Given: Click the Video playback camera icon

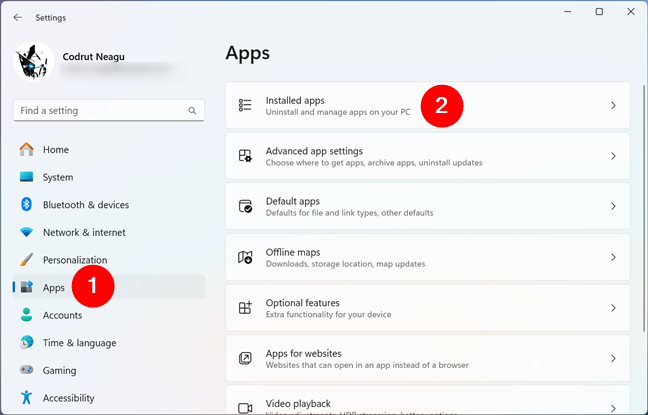Looking at the screenshot, I should (245, 407).
